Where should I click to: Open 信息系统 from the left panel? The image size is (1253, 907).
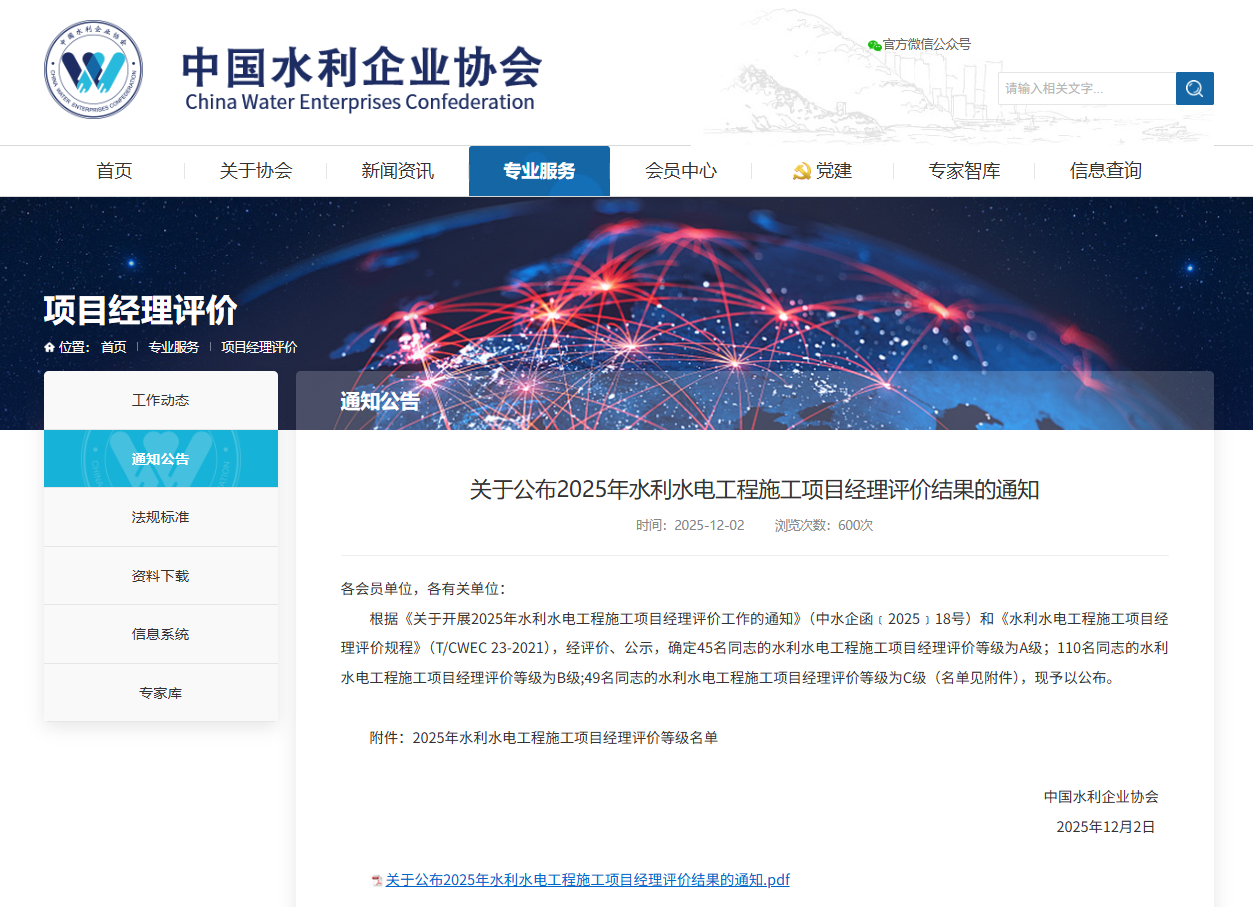[x=160, y=633]
